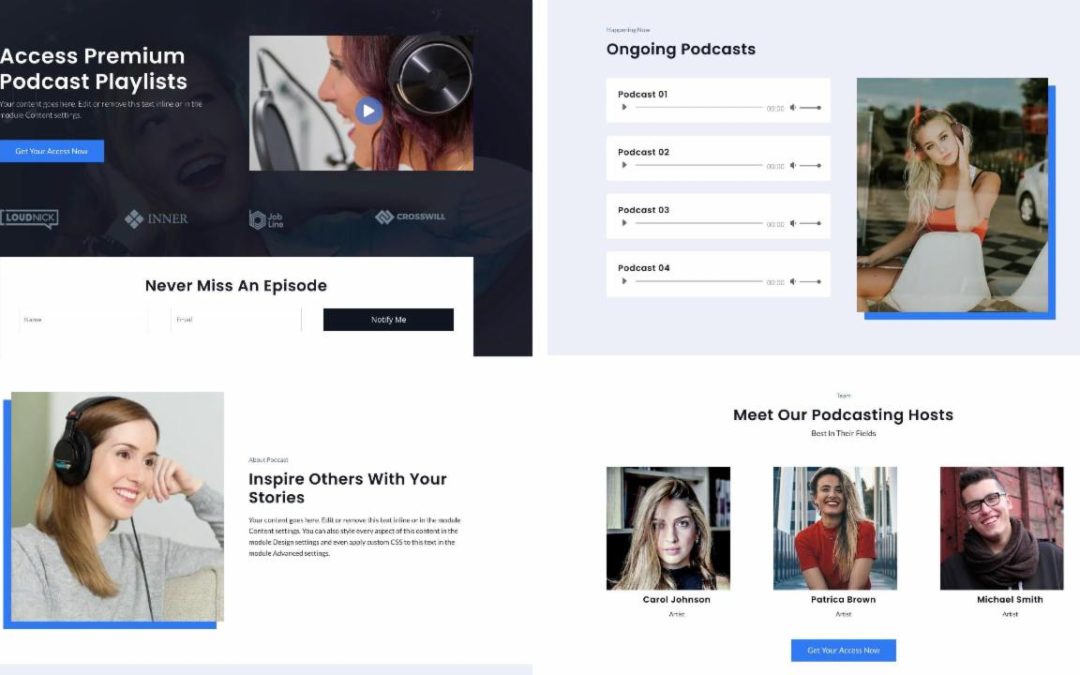Play Podcast 02 audio
This screenshot has width=1080, height=675.
click(624, 165)
